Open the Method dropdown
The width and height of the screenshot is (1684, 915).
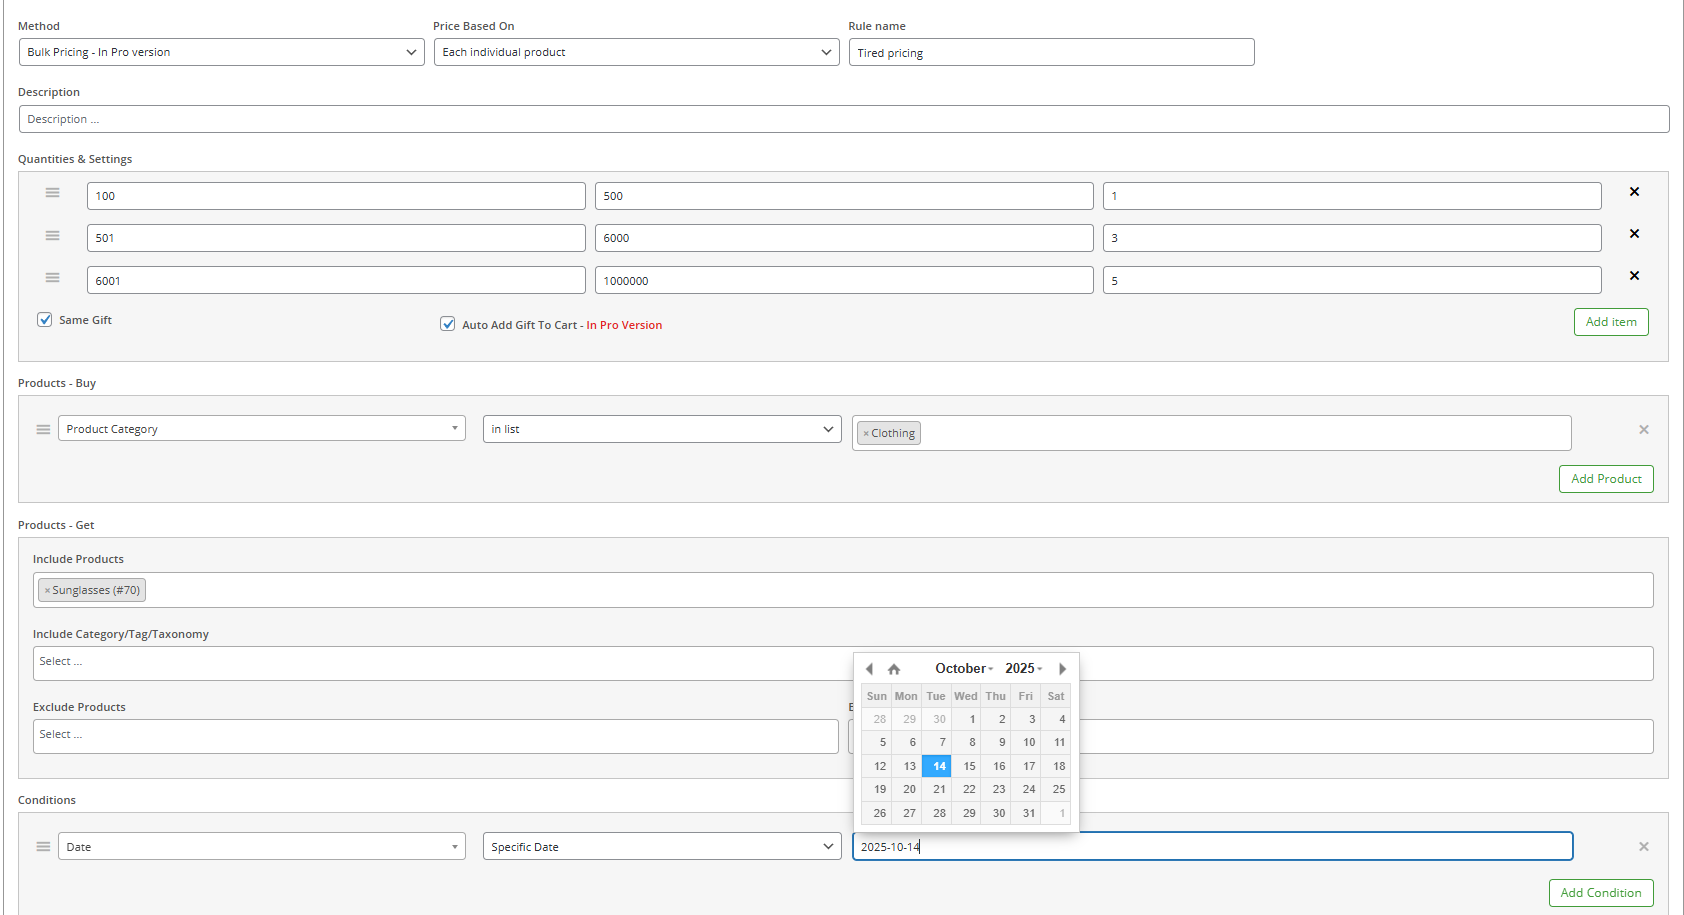coord(222,52)
